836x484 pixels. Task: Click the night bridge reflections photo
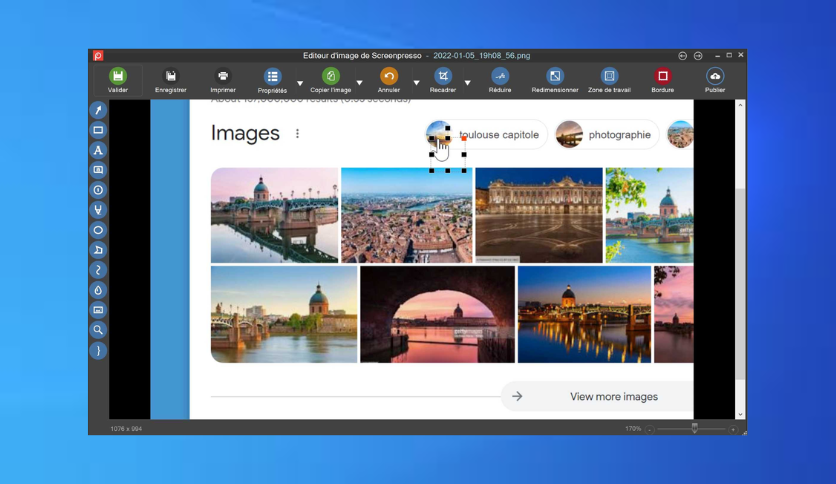pos(584,314)
